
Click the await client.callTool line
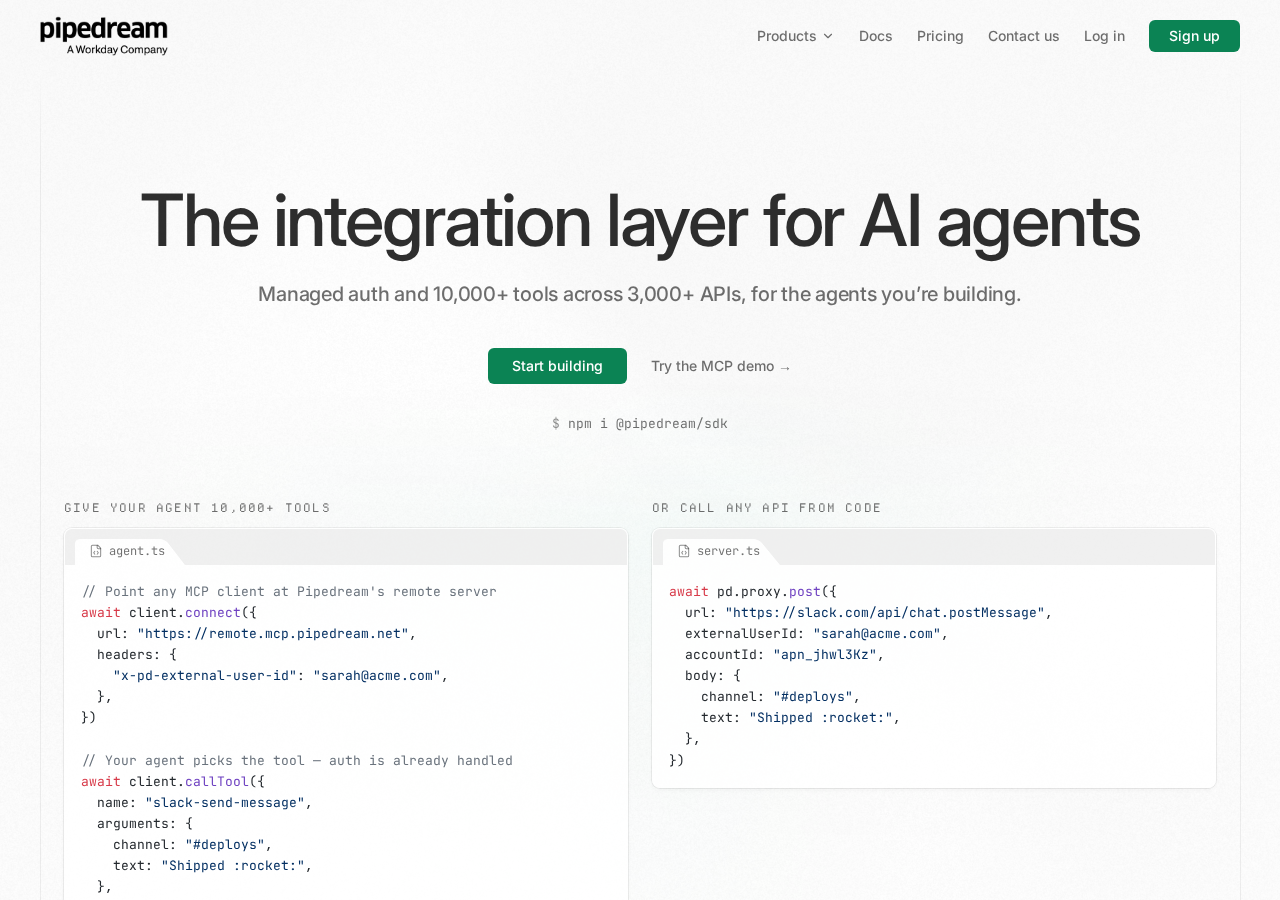pyautogui.click(x=173, y=782)
